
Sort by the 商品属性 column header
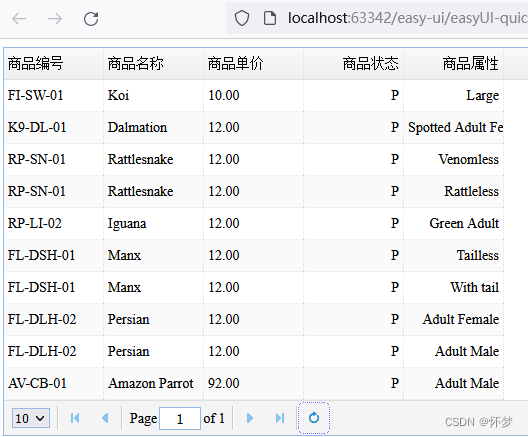(454, 64)
